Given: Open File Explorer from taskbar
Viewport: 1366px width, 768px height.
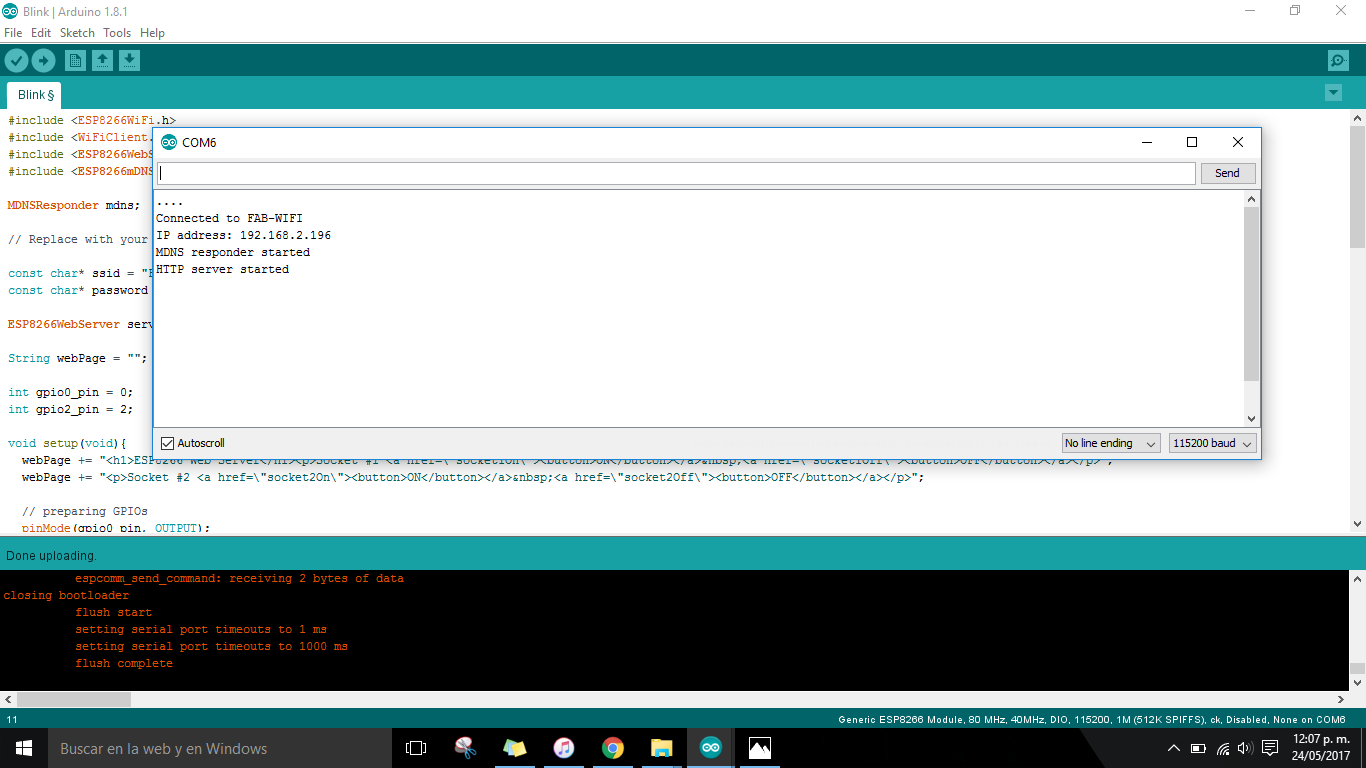Looking at the screenshot, I should point(662,748).
